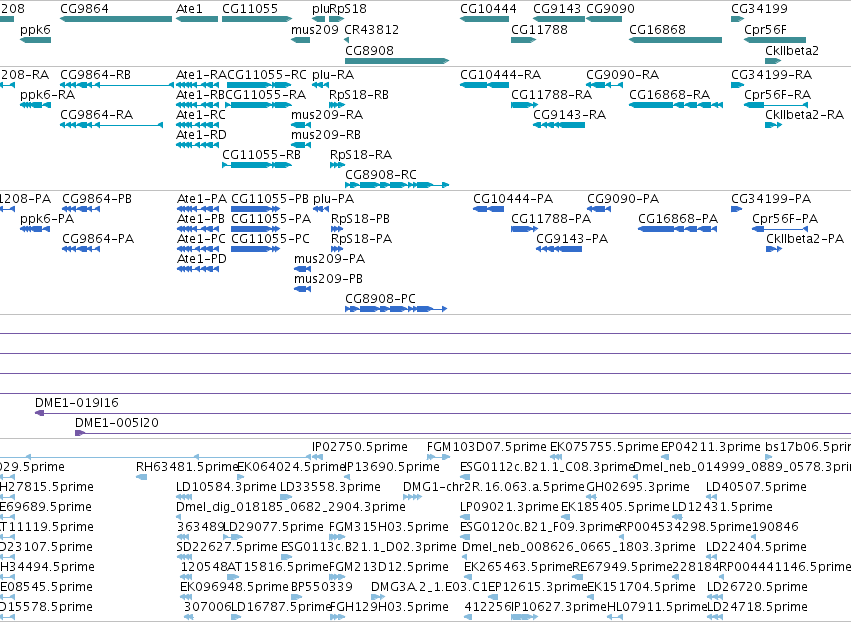Open the CR43812 gene label

tap(372, 30)
